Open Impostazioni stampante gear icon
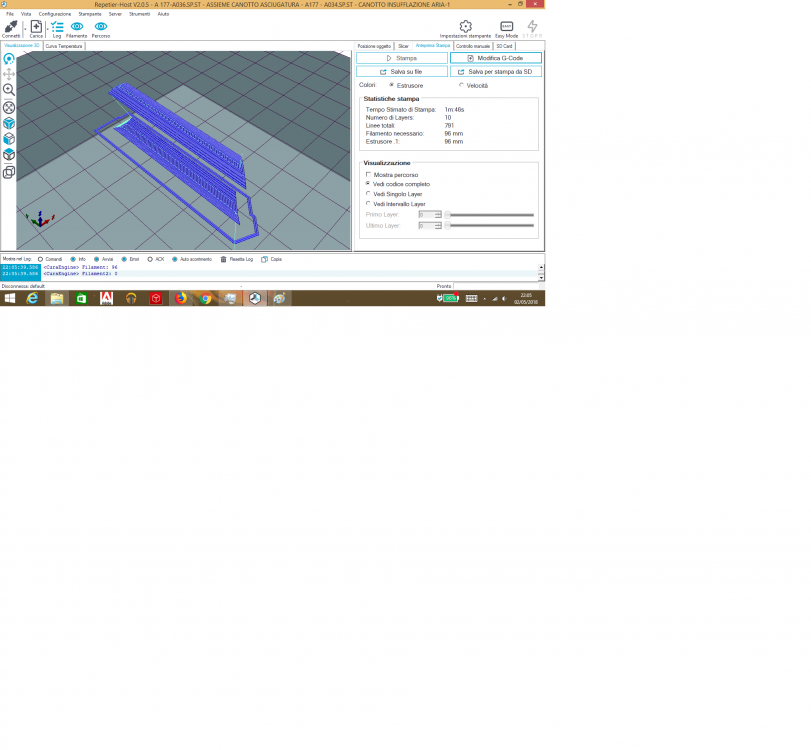Image resolution: width=811 pixels, height=750 pixels. [x=465, y=26]
